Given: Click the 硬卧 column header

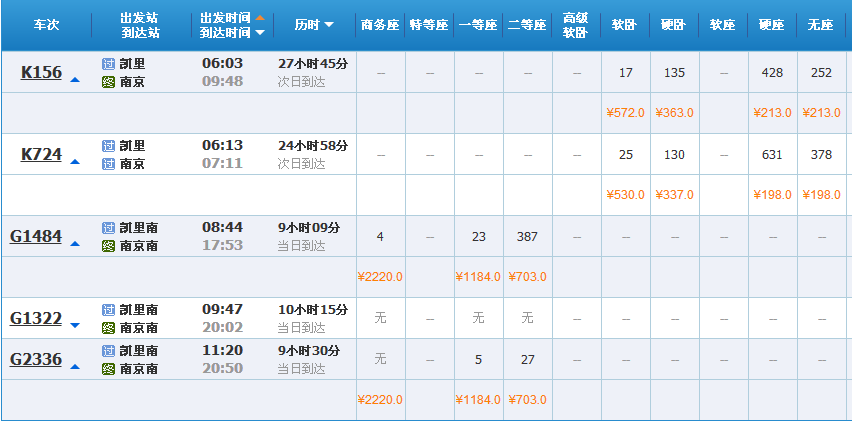Looking at the screenshot, I should coord(674,26).
